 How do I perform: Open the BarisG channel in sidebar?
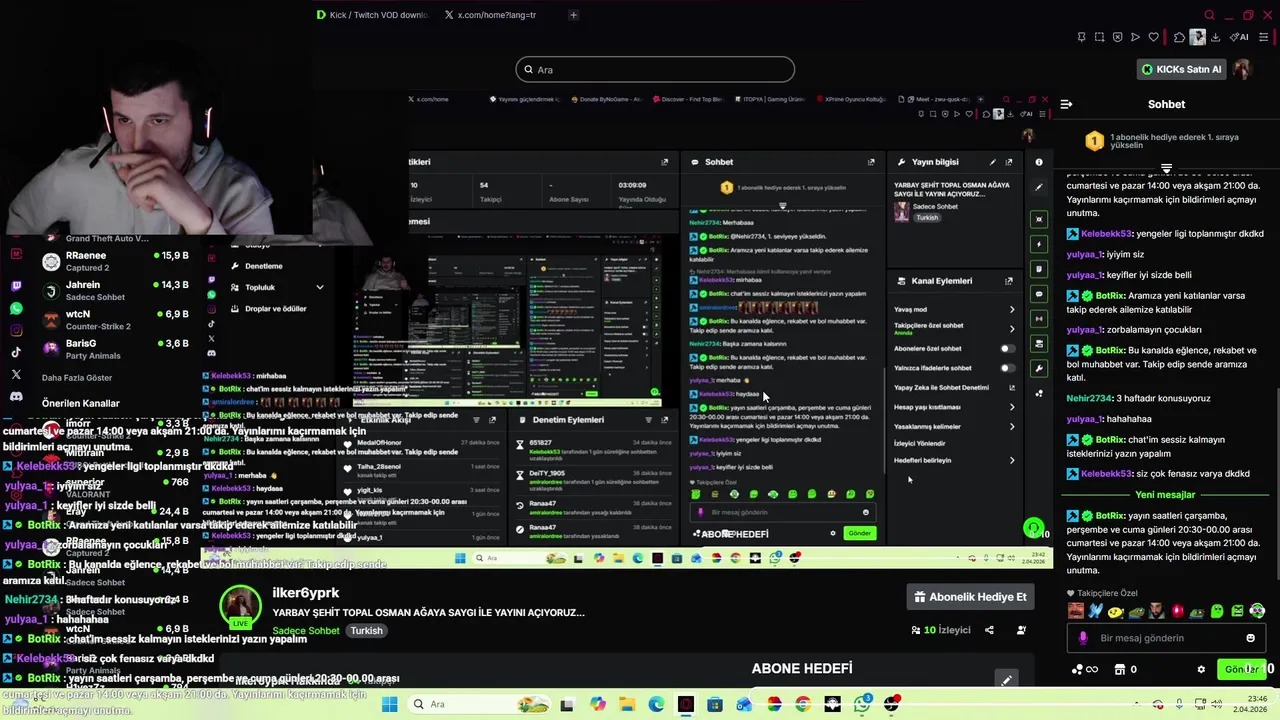[115, 349]
